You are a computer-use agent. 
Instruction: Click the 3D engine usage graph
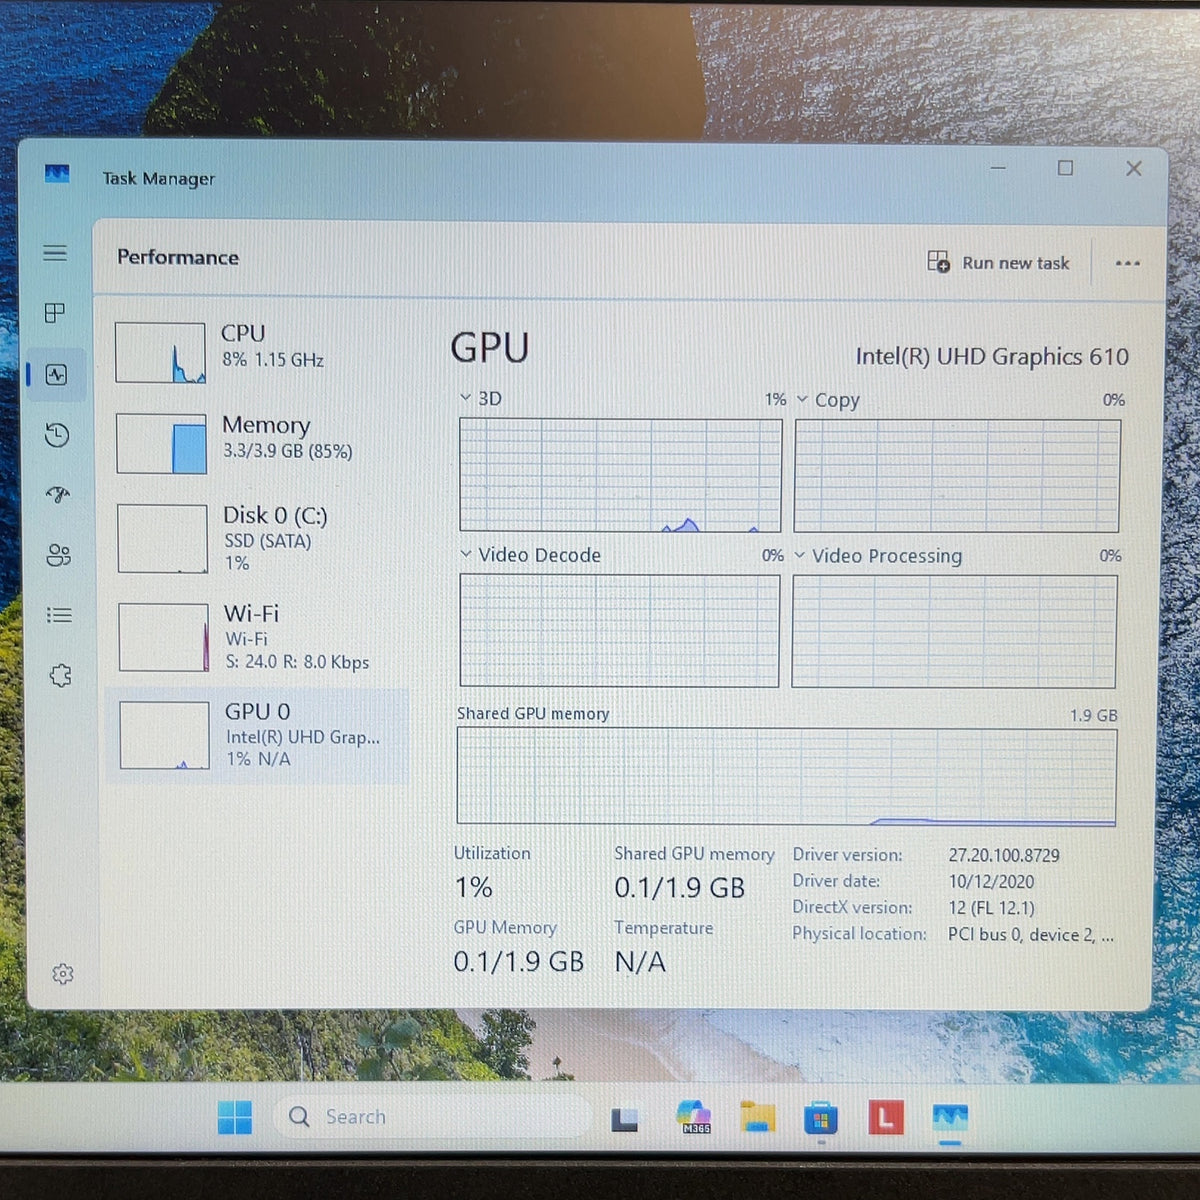coord(620,475)
